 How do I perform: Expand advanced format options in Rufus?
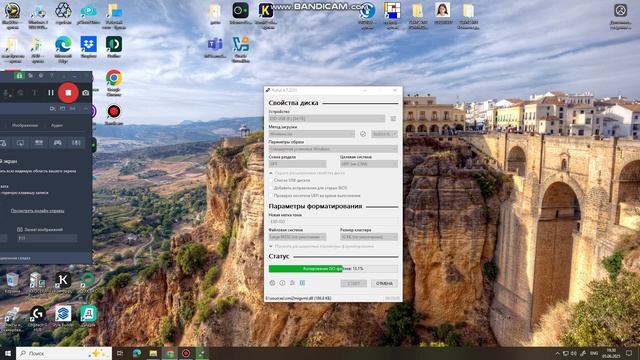point(321,247)
